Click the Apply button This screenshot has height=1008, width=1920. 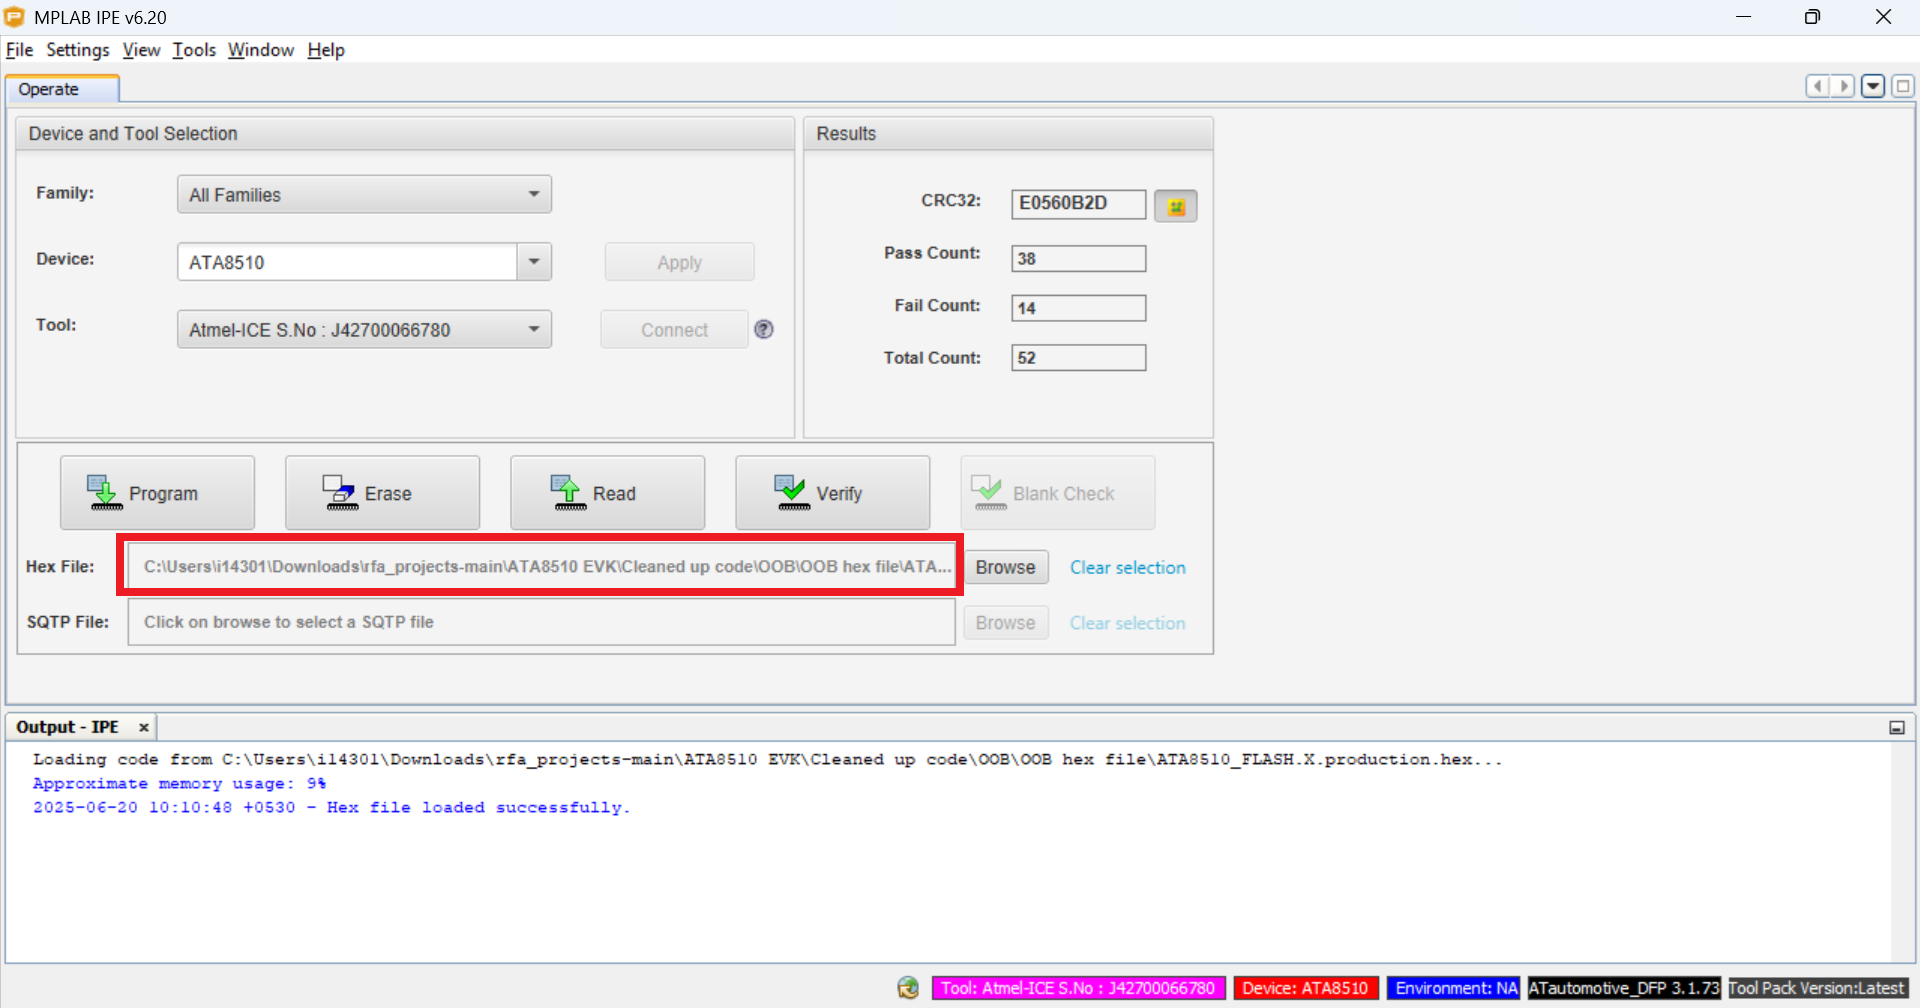[679, 262]
